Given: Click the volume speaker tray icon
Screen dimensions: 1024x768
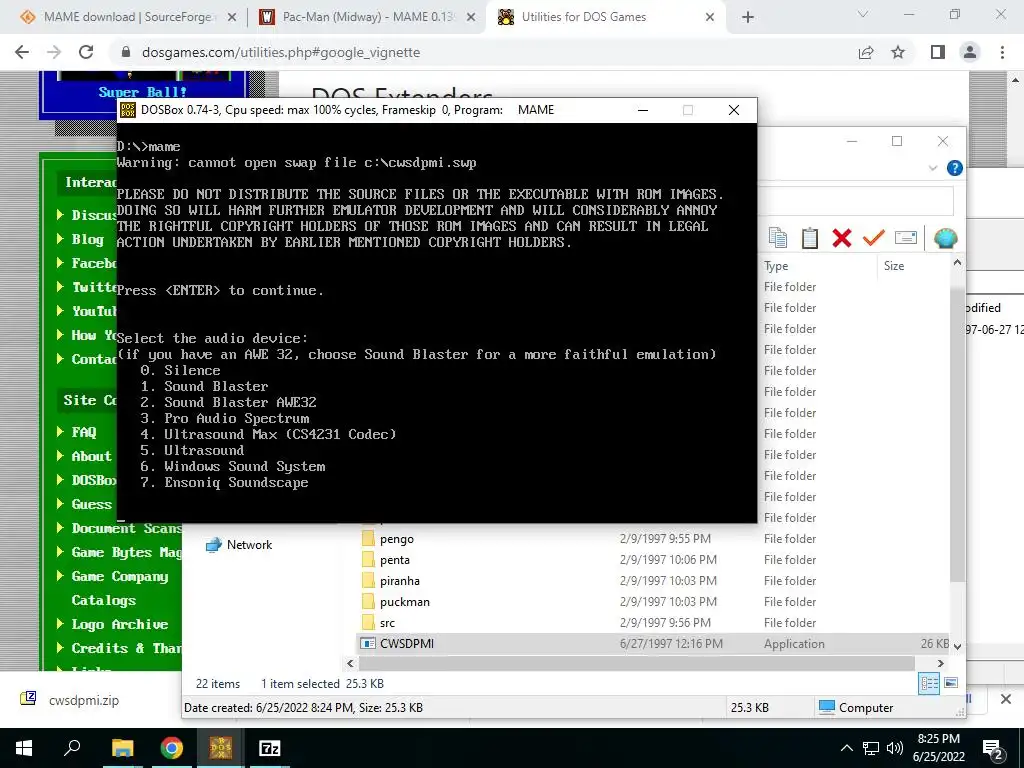Looking at the screenshot, I should coord(895,748).
